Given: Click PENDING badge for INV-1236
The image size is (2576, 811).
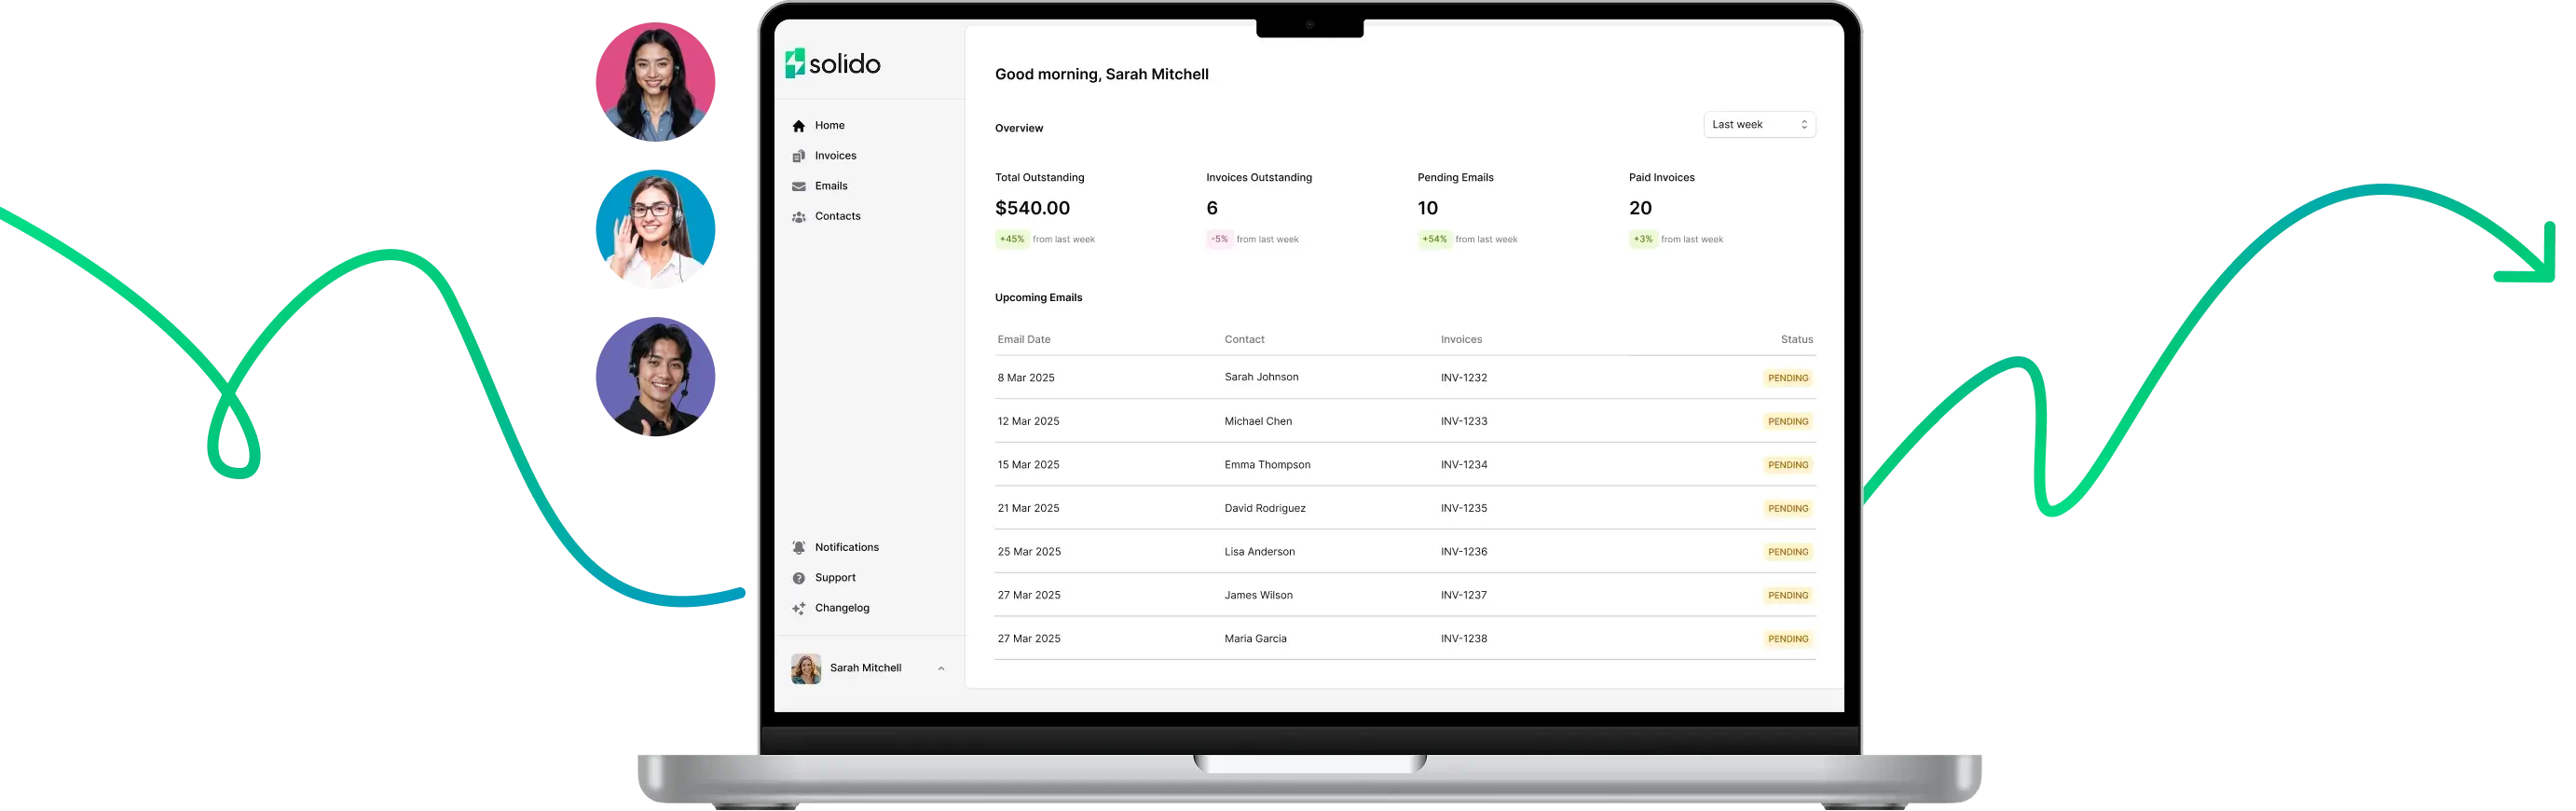Looking at the screenshot, I should [x=1787, y=552].
